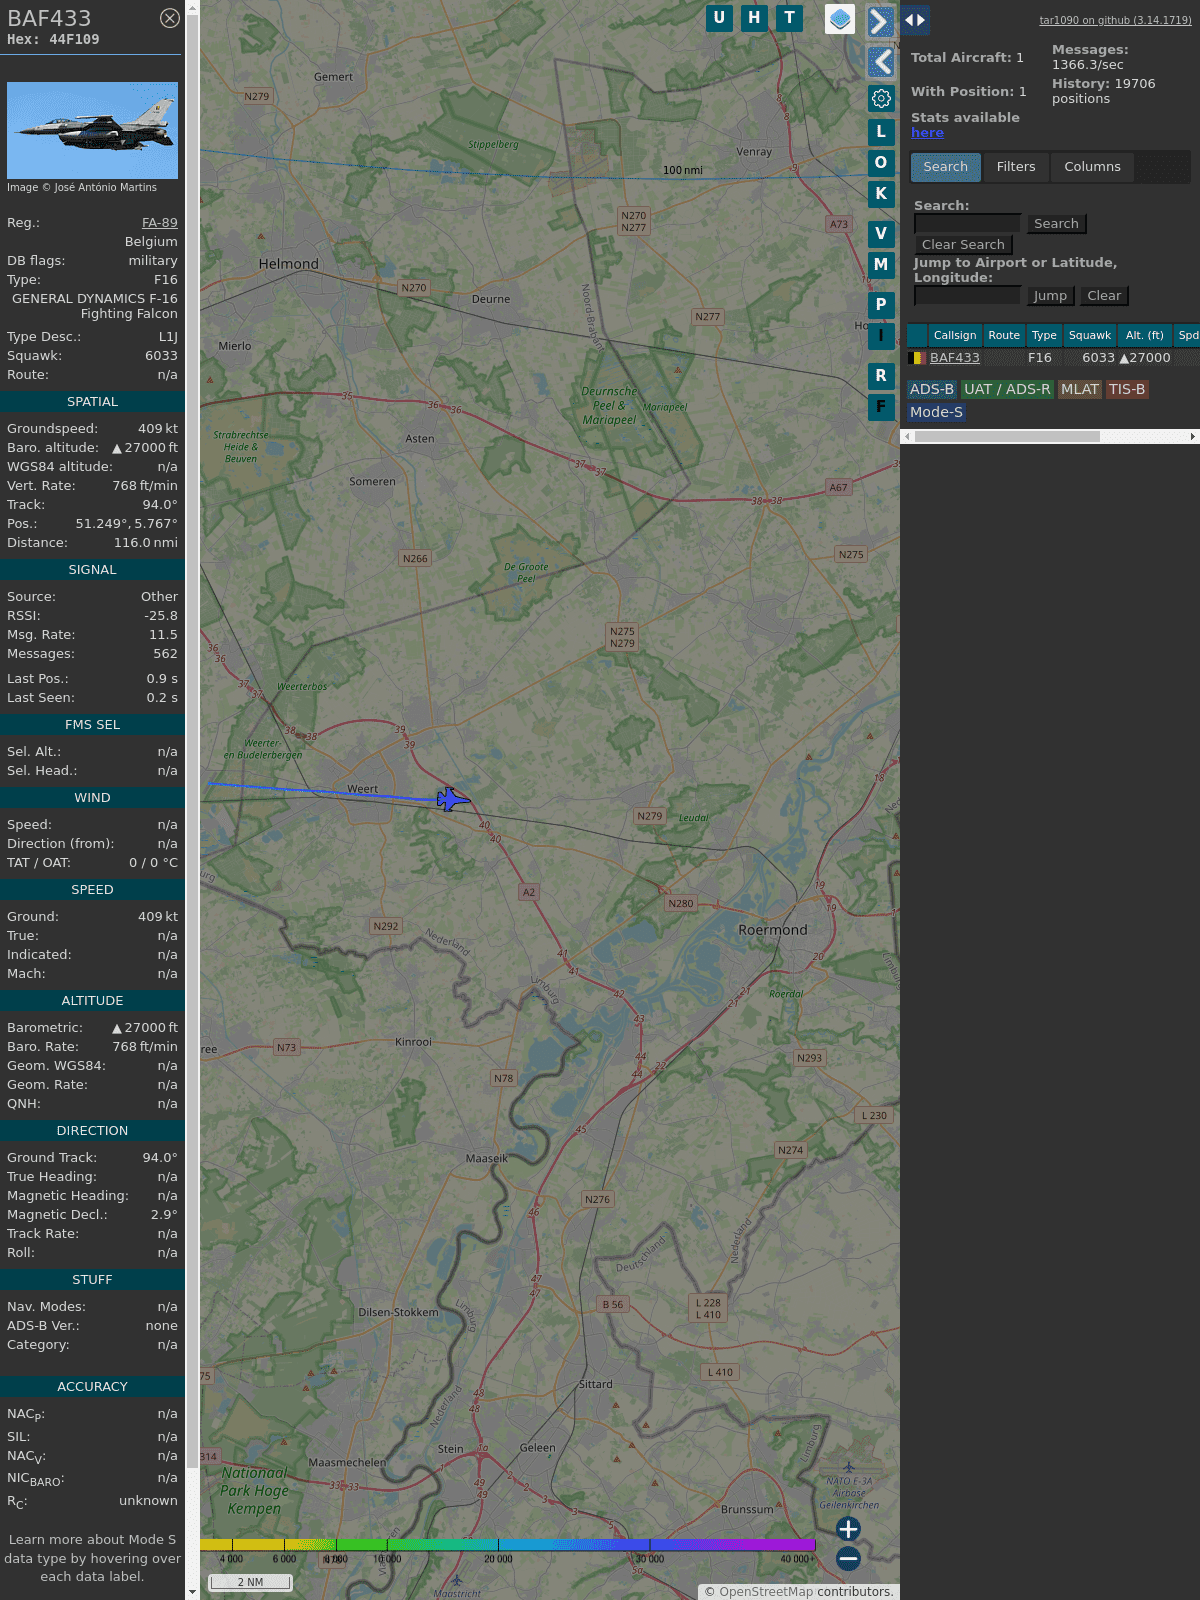Click the SIGNAL section header

[92, 570]
